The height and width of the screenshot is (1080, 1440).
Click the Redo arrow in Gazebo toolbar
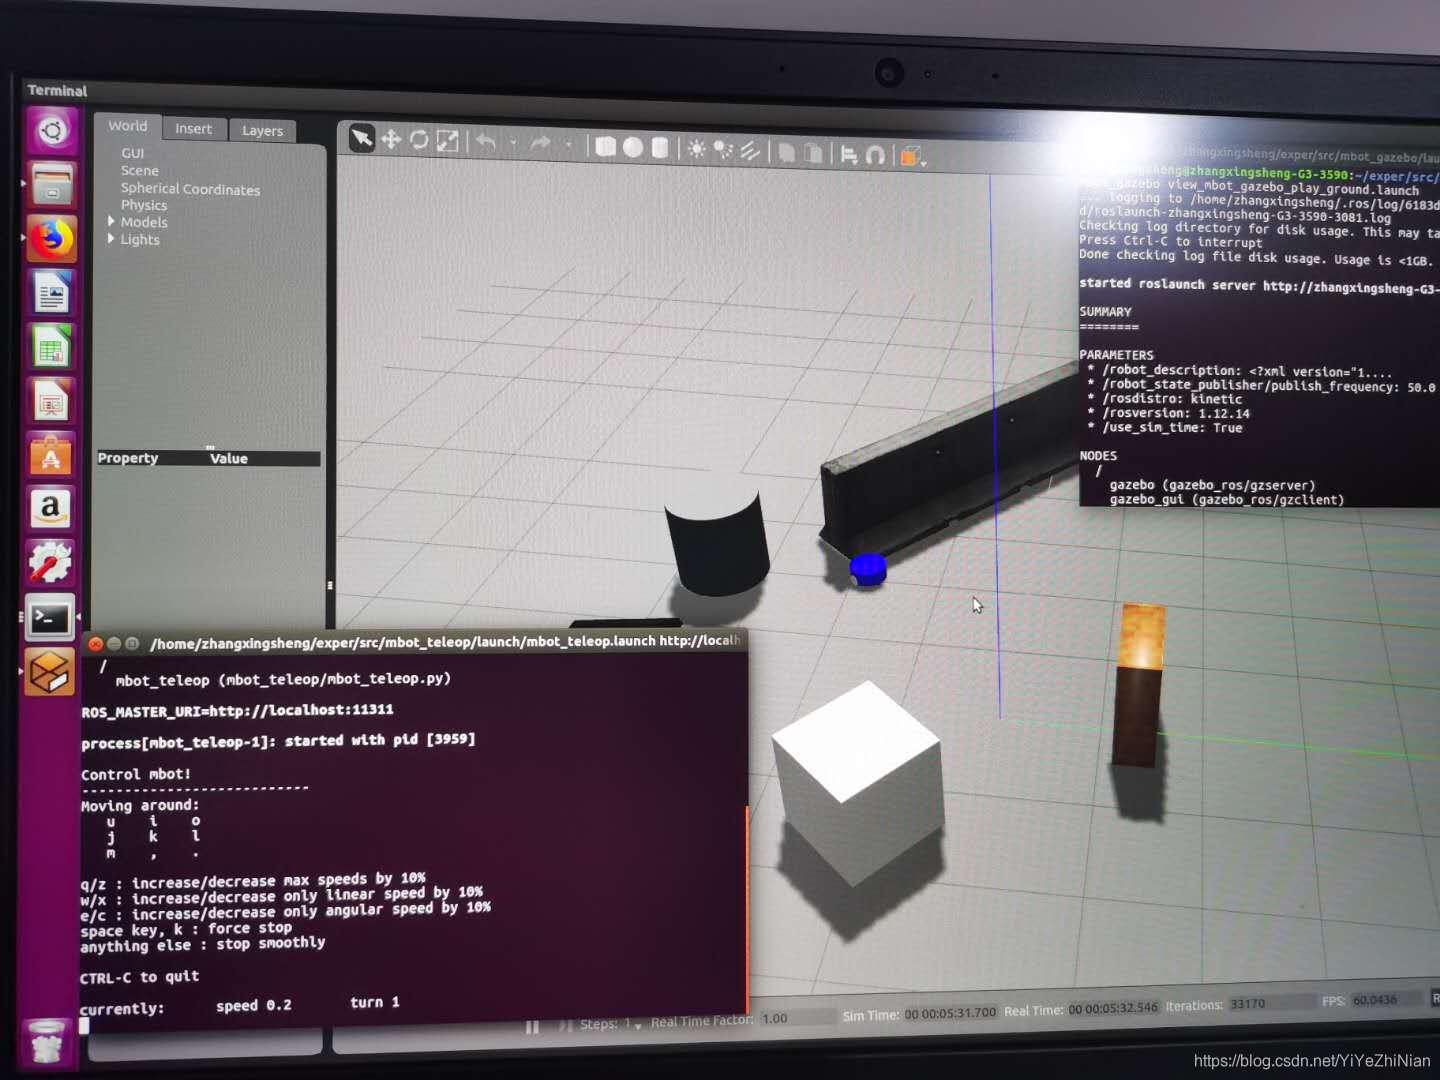pyautogui.click(x=540, y=143)
